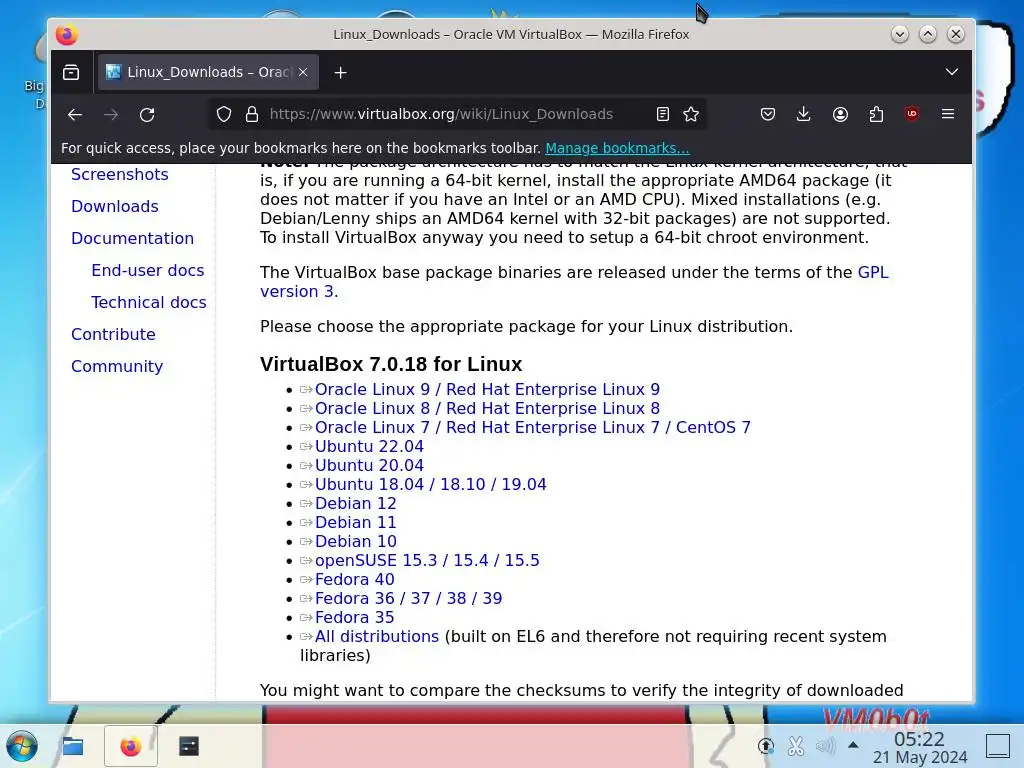The width and height of the screenshot is (1024, 768).
Task: Open the GPL version 3 link
Action: (x=873, y=272)
